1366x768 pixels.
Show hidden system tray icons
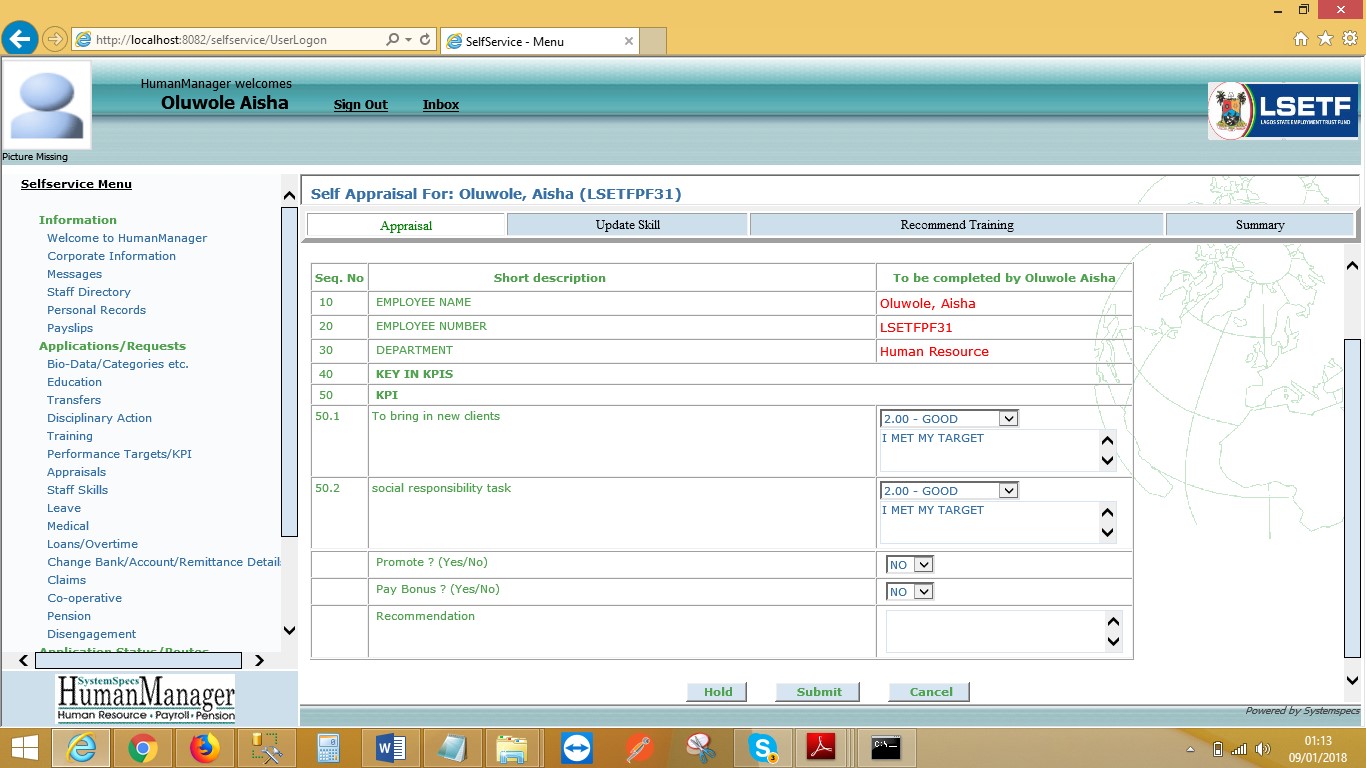pos(1190,749)
